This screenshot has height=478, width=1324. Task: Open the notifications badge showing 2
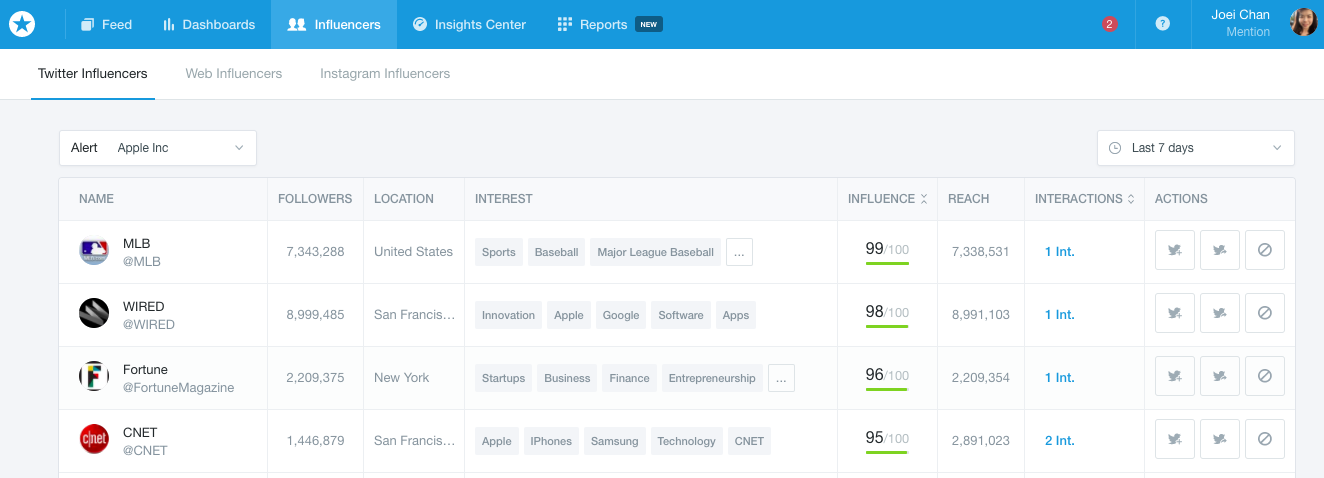pyautogui.click(x=1110, y=24)
